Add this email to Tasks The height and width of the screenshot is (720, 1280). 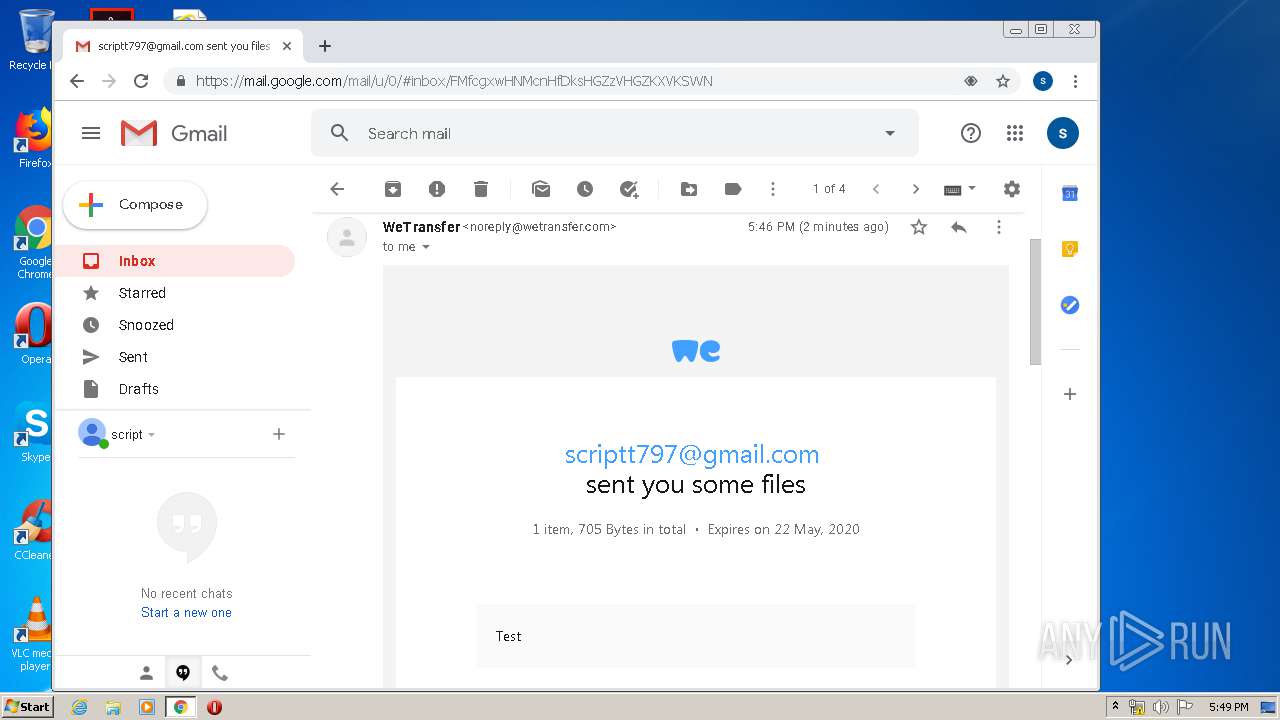coord(629,189)
